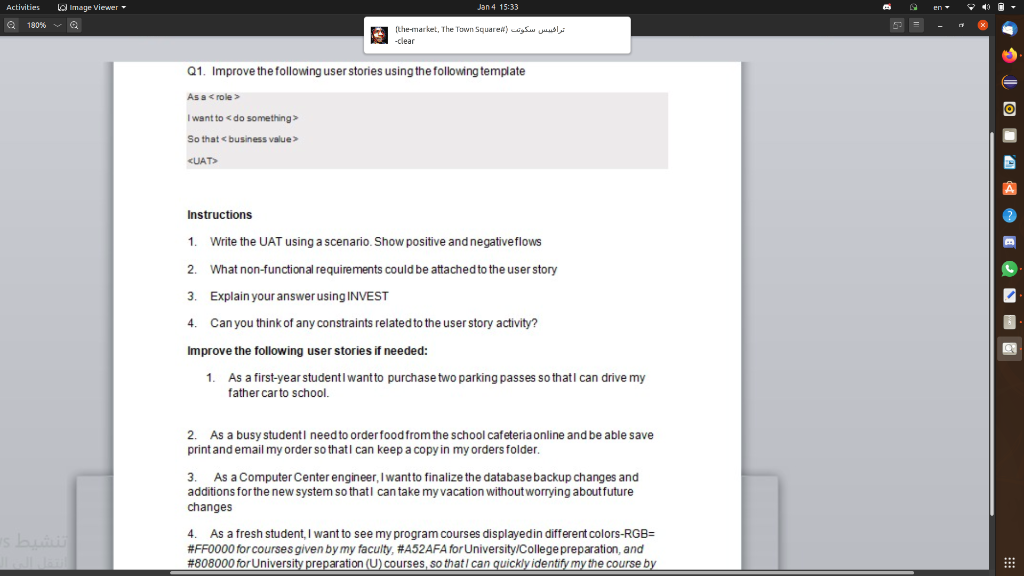Expand the Image Viewer title bar menu arrow
Screen dimensions: 1024x576
[x=125, y=6]
